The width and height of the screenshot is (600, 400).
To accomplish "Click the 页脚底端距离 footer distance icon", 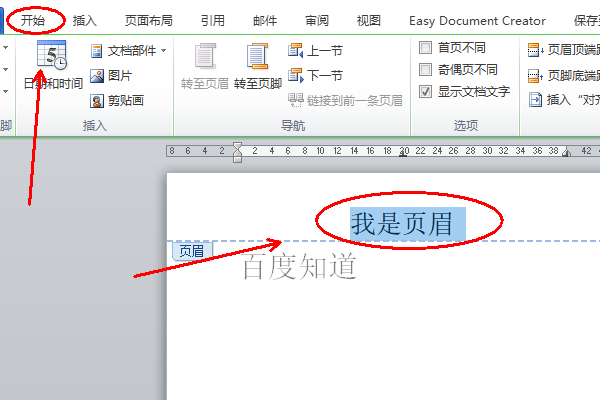I will tap(537, 75).
